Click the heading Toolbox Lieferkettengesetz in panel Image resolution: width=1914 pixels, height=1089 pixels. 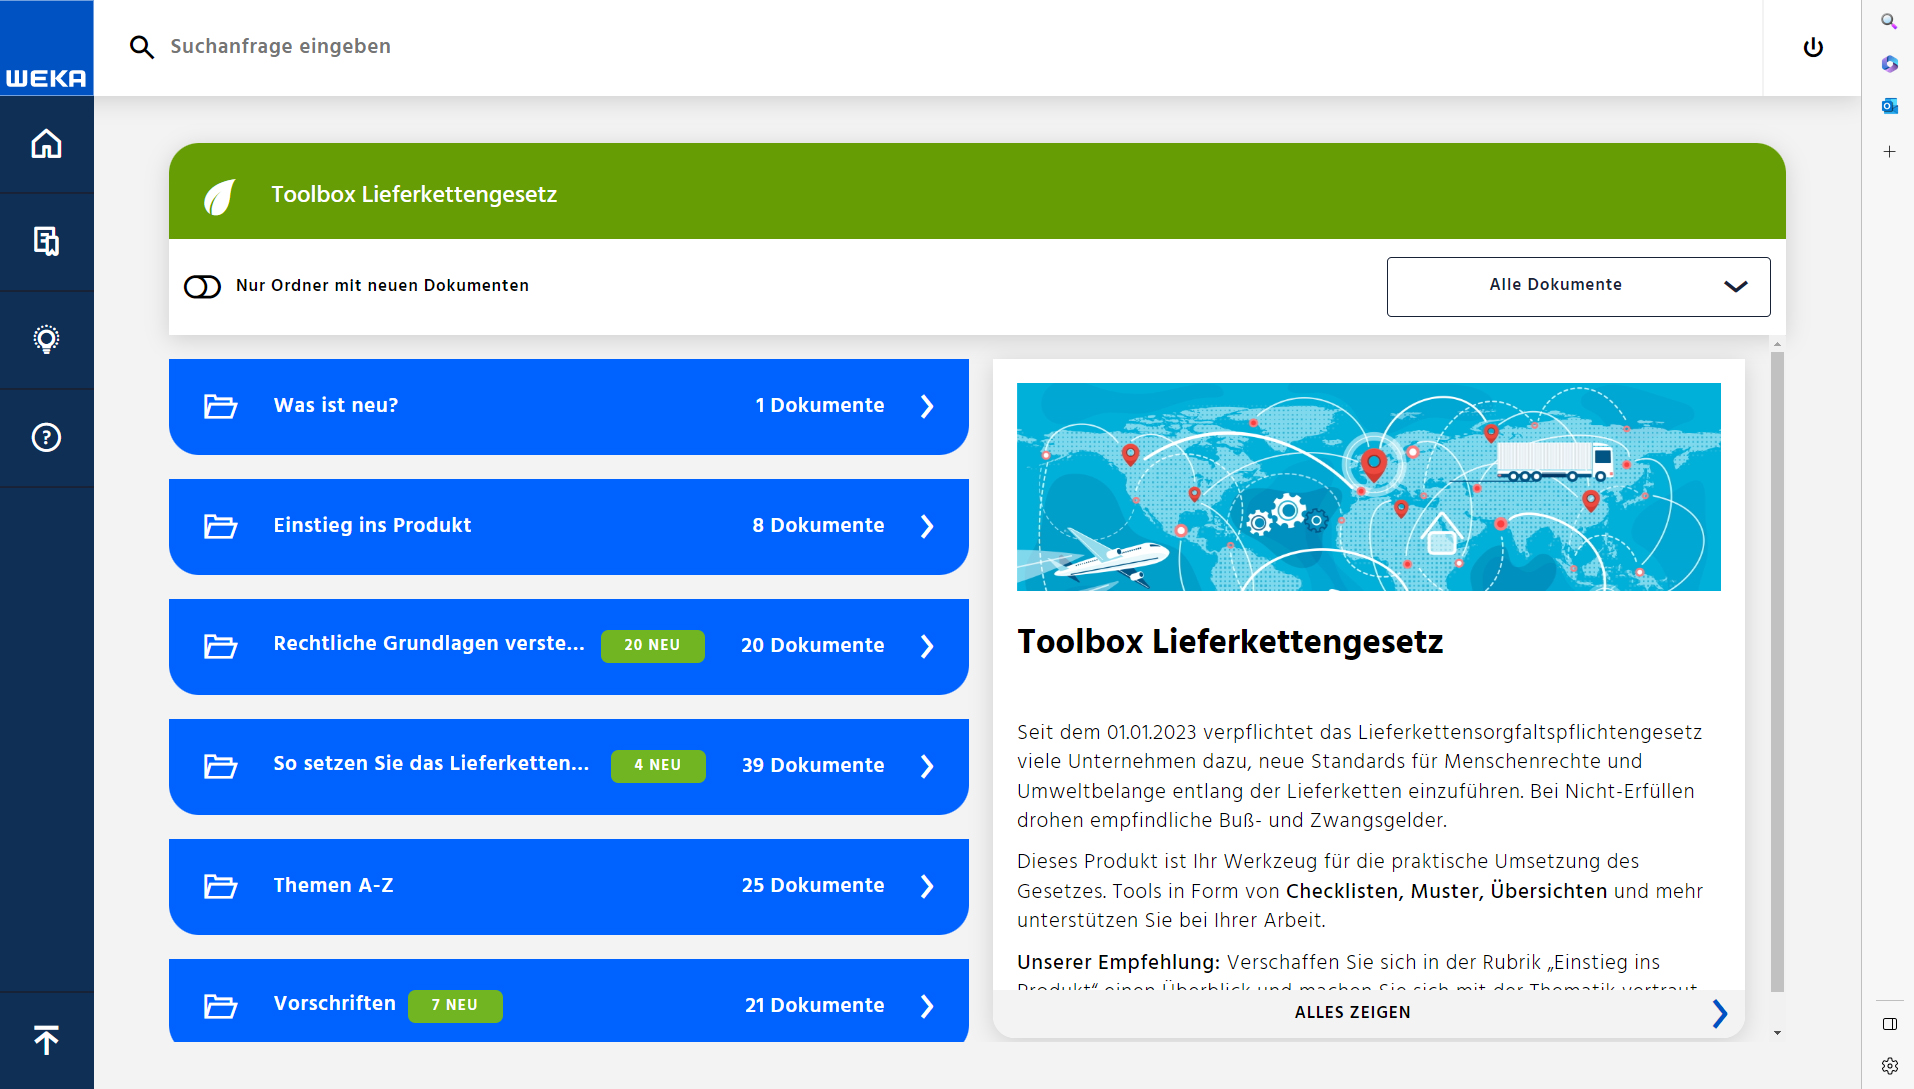coord(1230,642)
